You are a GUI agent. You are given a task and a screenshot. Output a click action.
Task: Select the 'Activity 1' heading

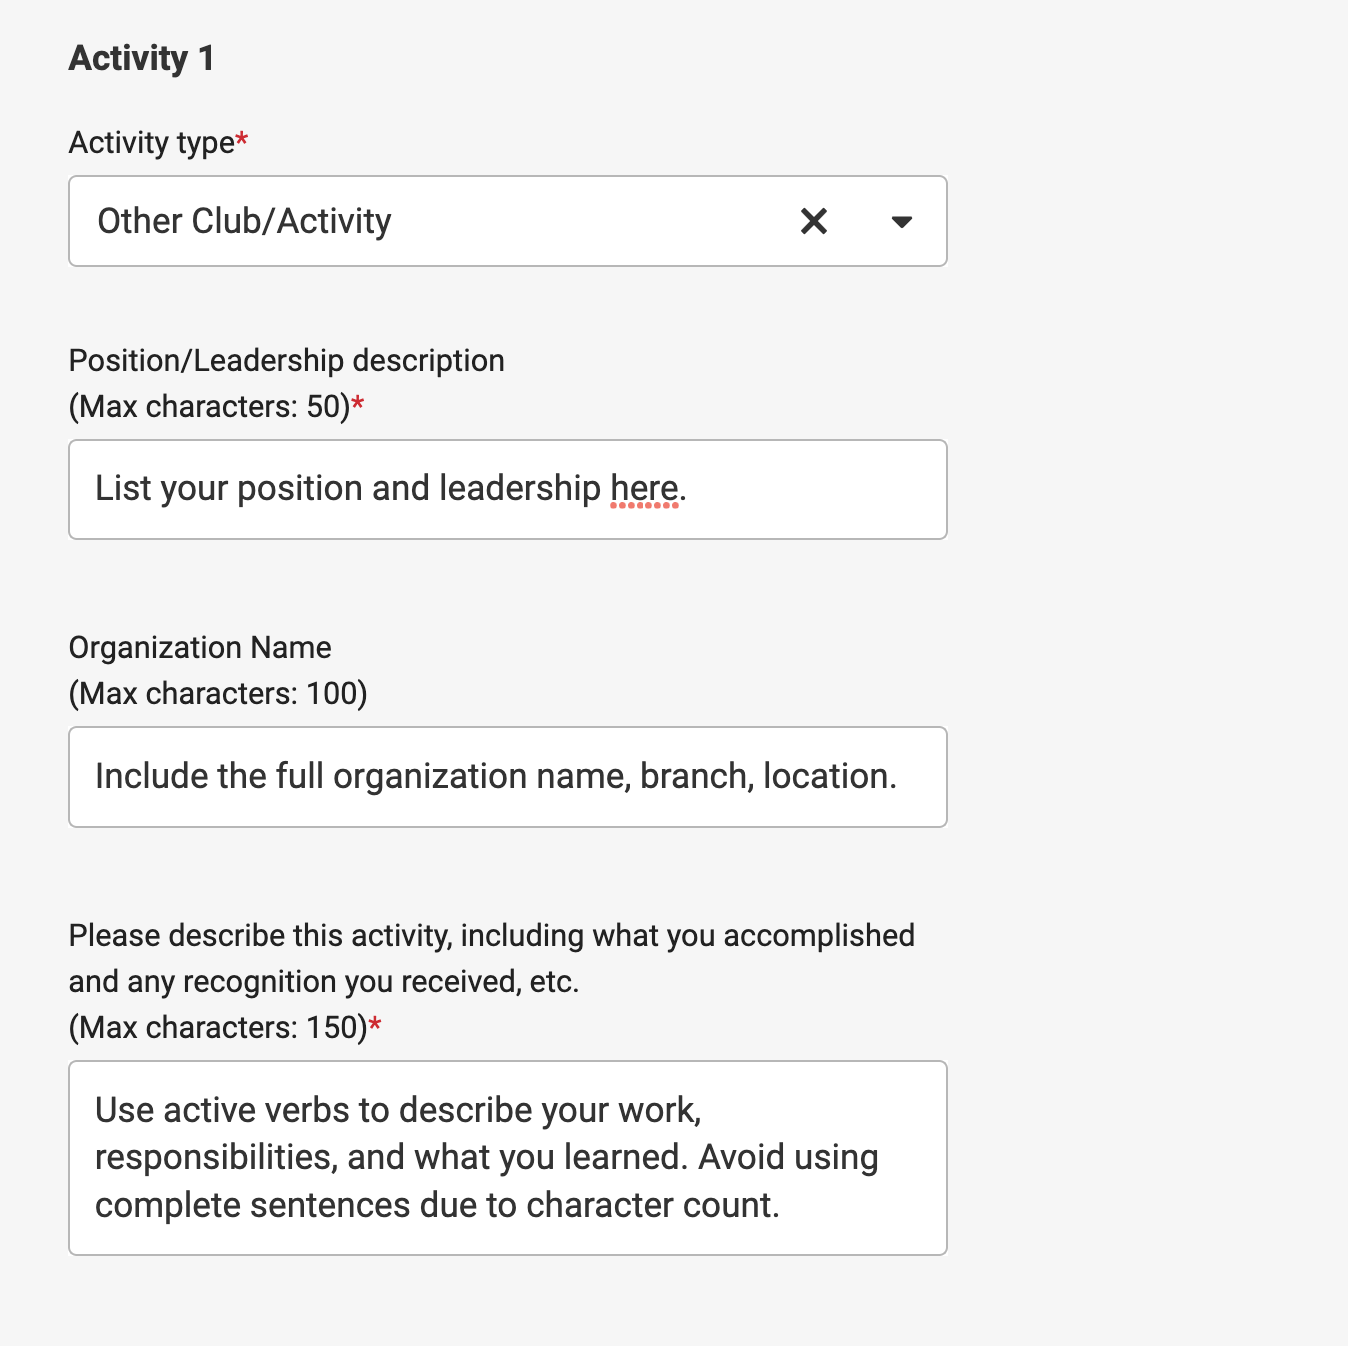(141, 58)
